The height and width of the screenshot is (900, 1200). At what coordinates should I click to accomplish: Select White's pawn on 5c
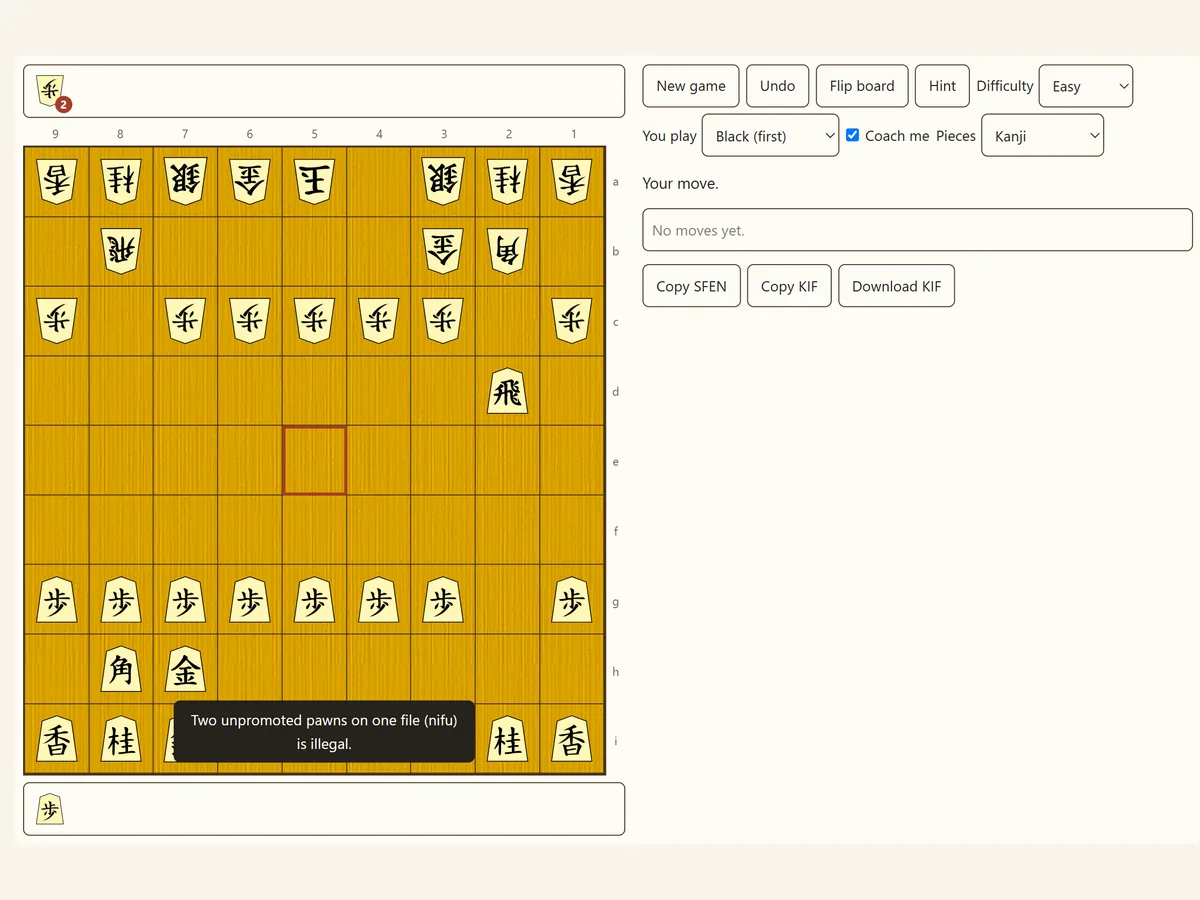click(x=314, y=321)
